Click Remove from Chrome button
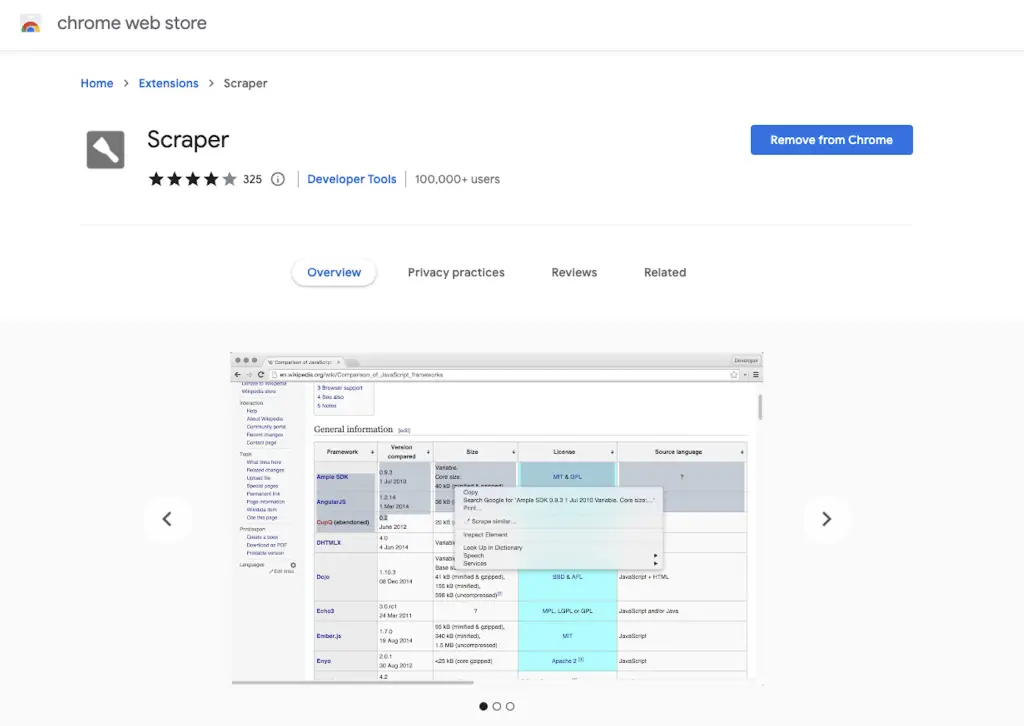 click(831, 140)
